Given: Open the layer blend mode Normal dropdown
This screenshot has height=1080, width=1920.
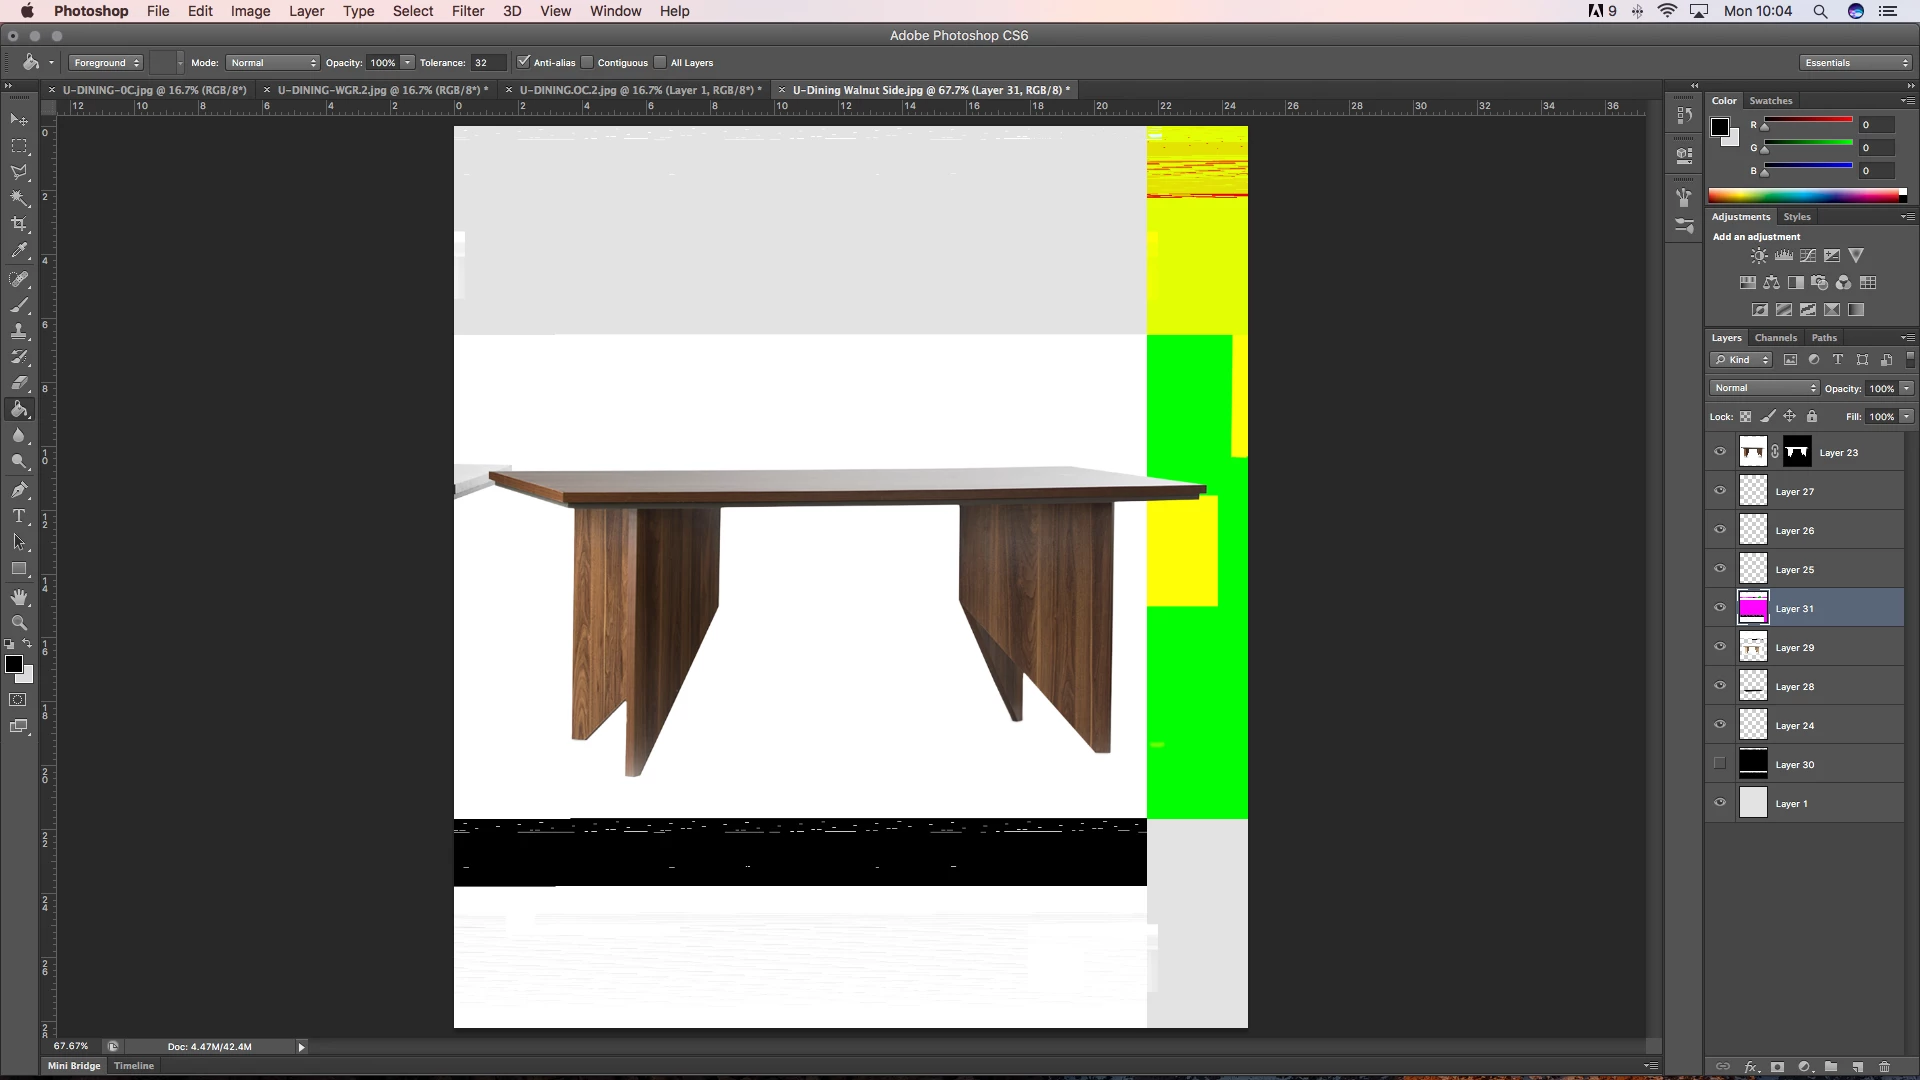Looking at the screenshot, I should 1764,388.
